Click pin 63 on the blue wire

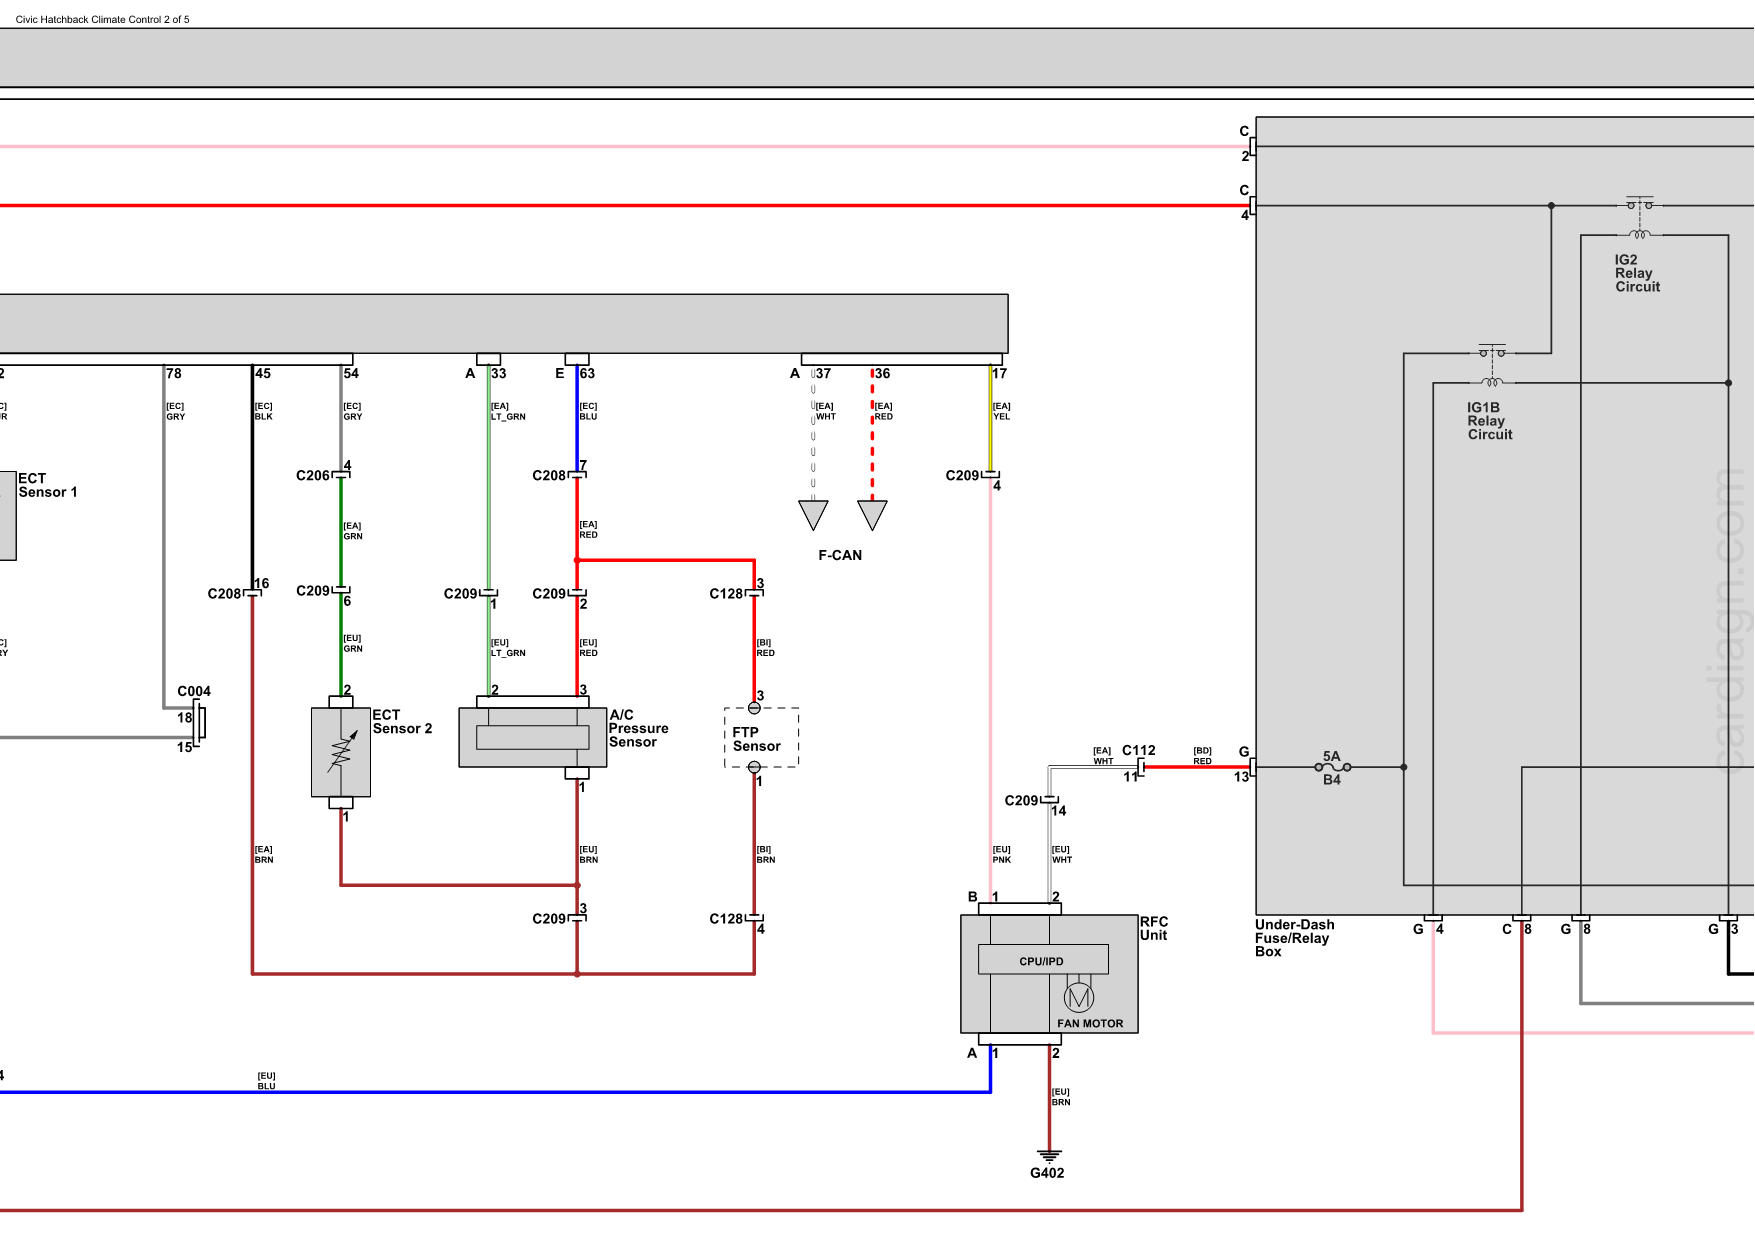tap(587, 373)
